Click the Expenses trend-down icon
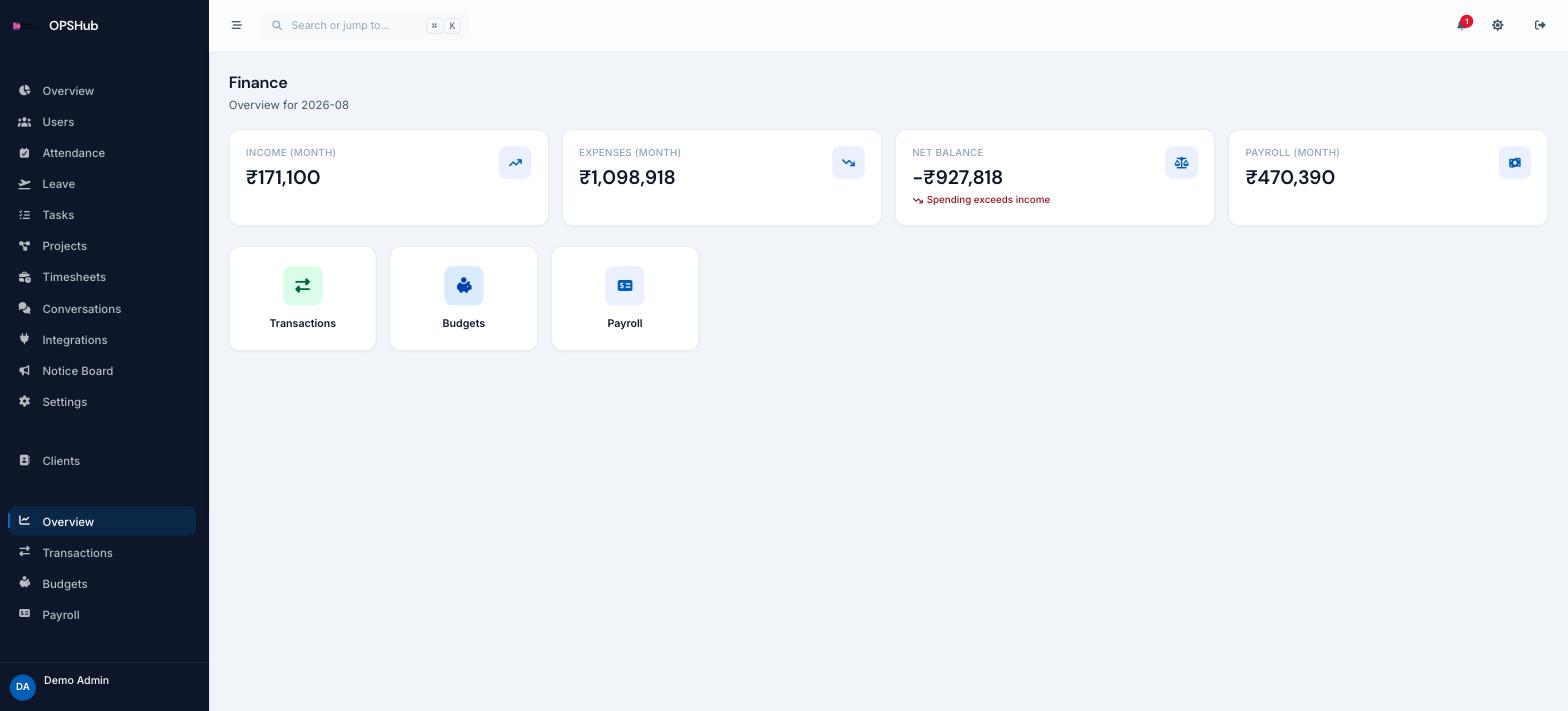The height and width of the screenshot is (711, 1568). (848, 162)
